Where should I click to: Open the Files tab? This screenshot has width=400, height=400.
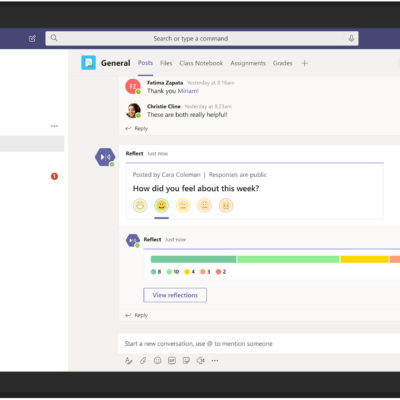pyautogui.click(x=166, y=63)
